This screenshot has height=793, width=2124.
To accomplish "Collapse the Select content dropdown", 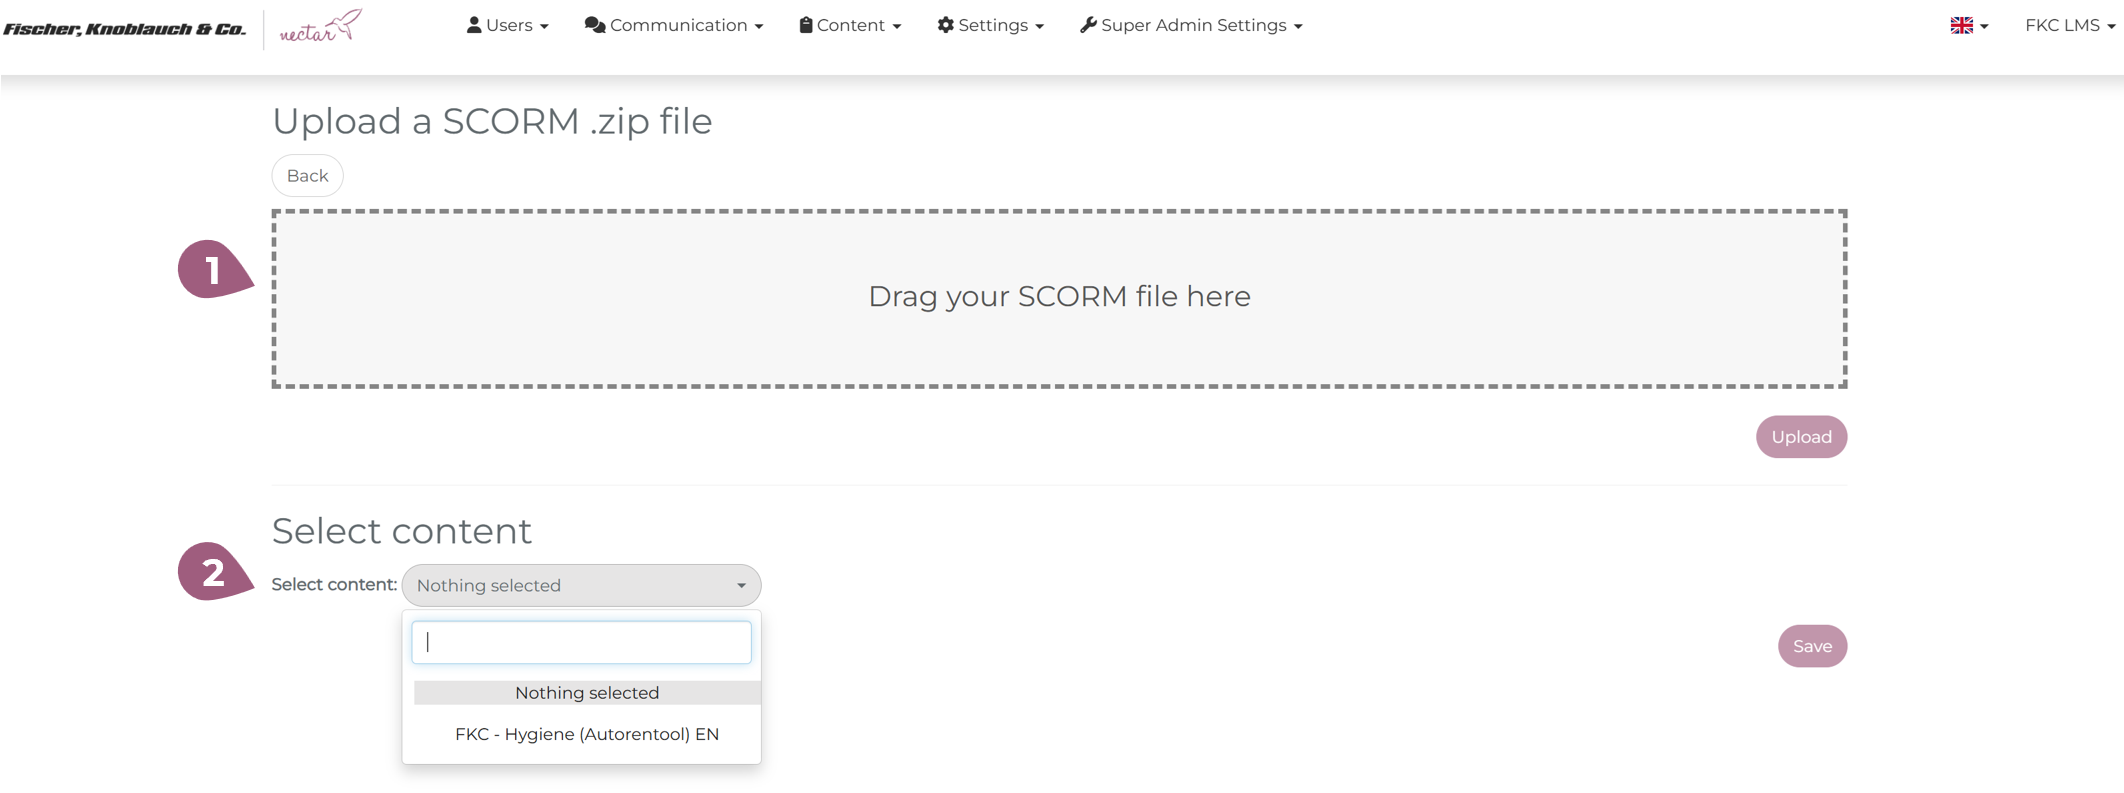I will point(581,586).
